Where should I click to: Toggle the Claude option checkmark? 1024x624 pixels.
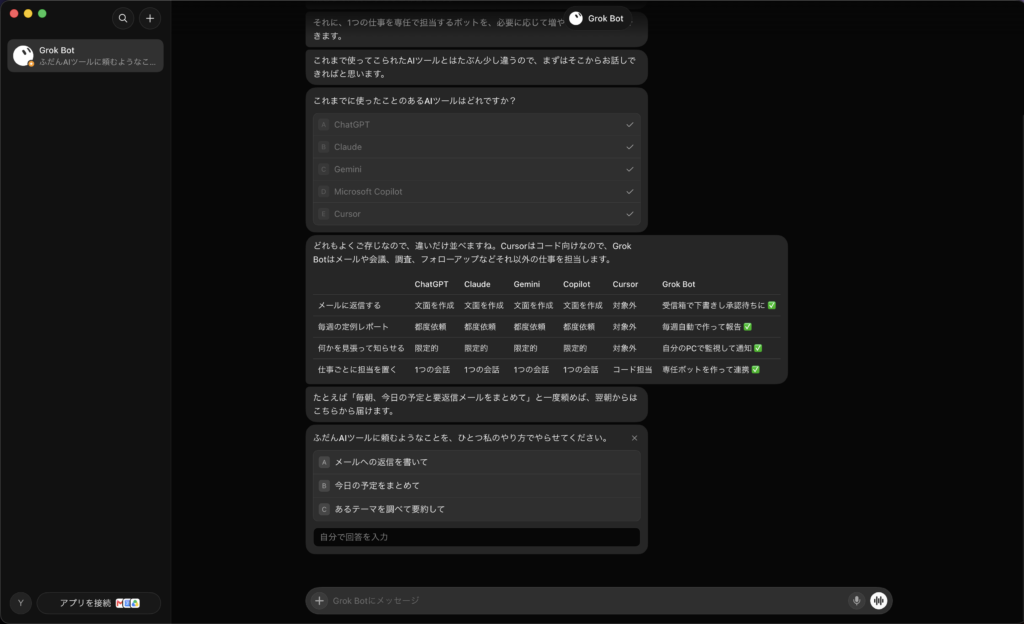(630, 147)
